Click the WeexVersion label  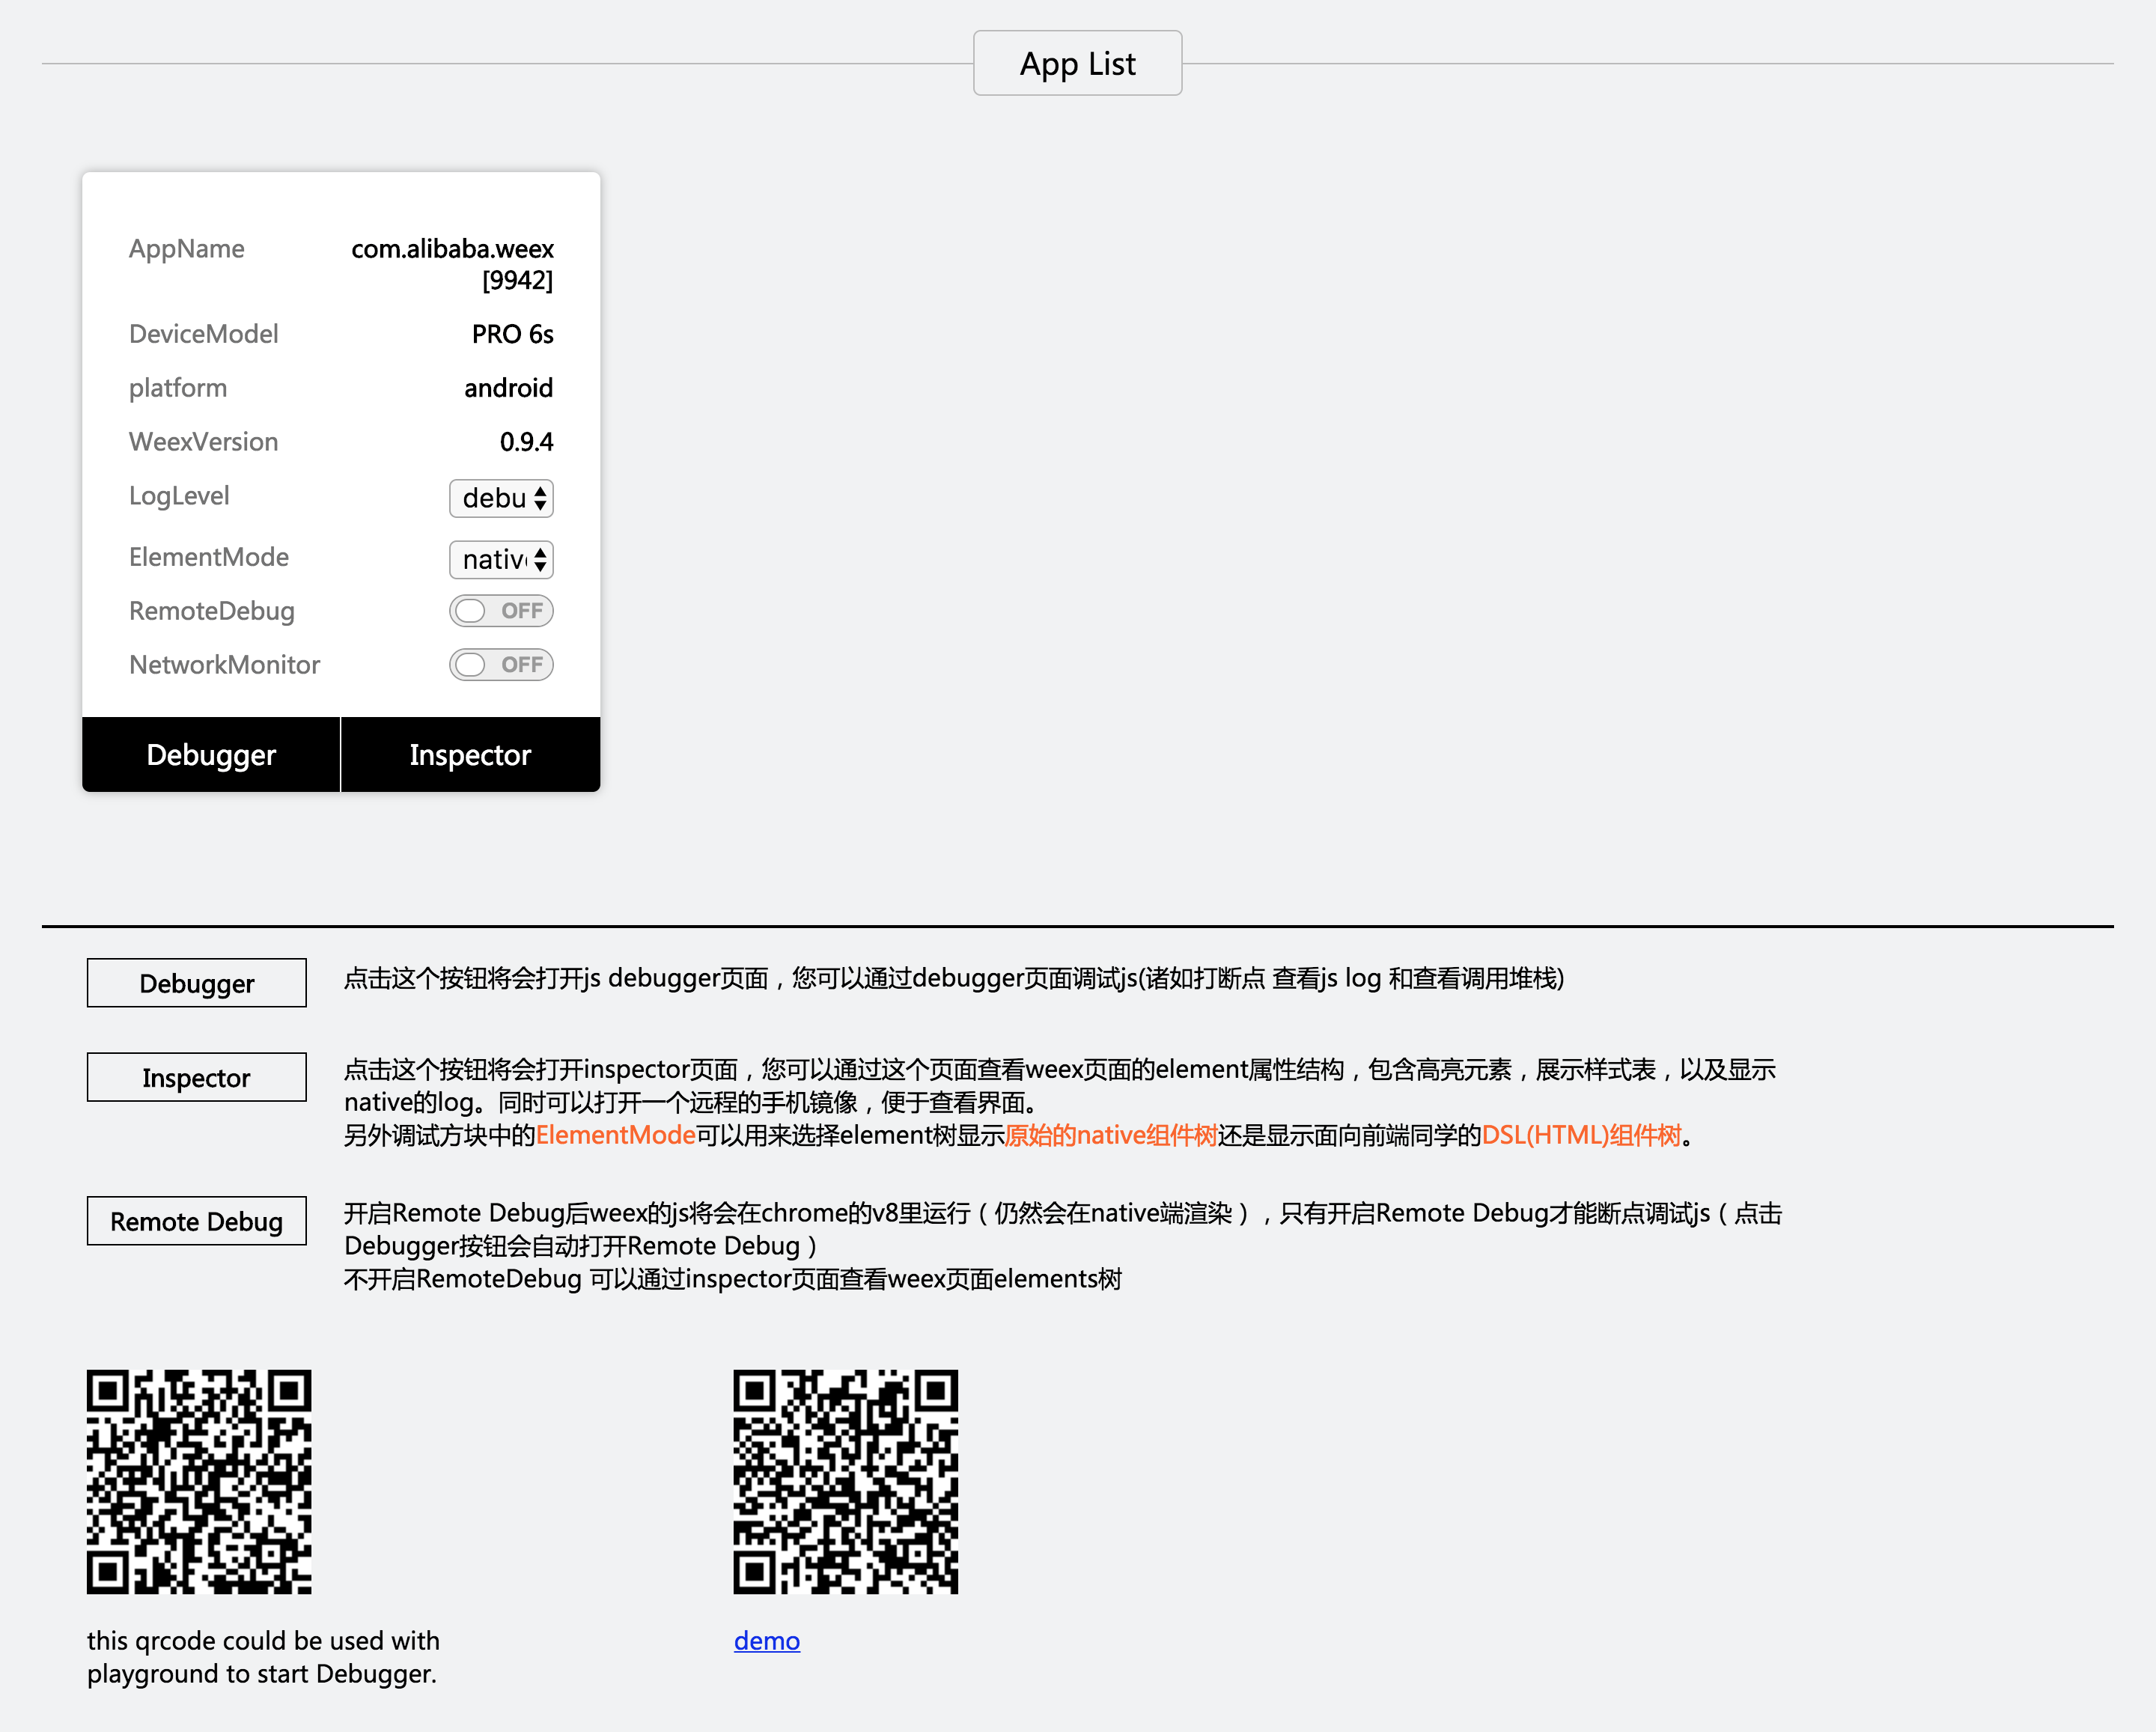click(204, 442)
